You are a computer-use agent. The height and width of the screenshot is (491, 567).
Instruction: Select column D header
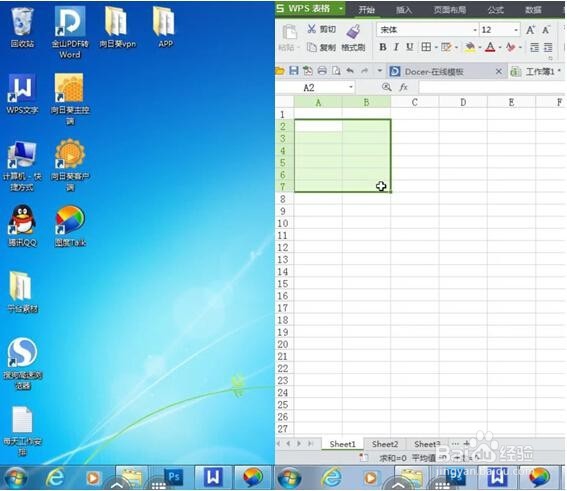tap(463, 102)
